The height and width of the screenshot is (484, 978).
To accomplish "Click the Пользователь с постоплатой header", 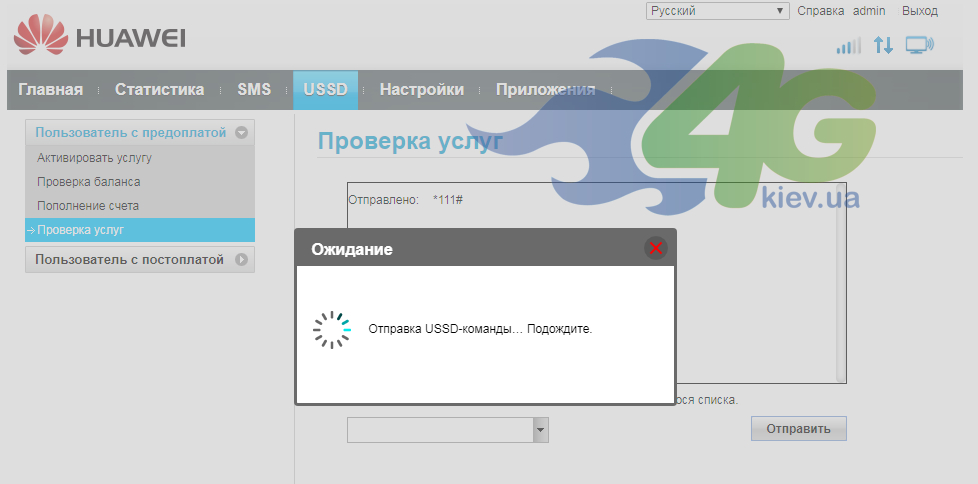I will click(140, 259).
